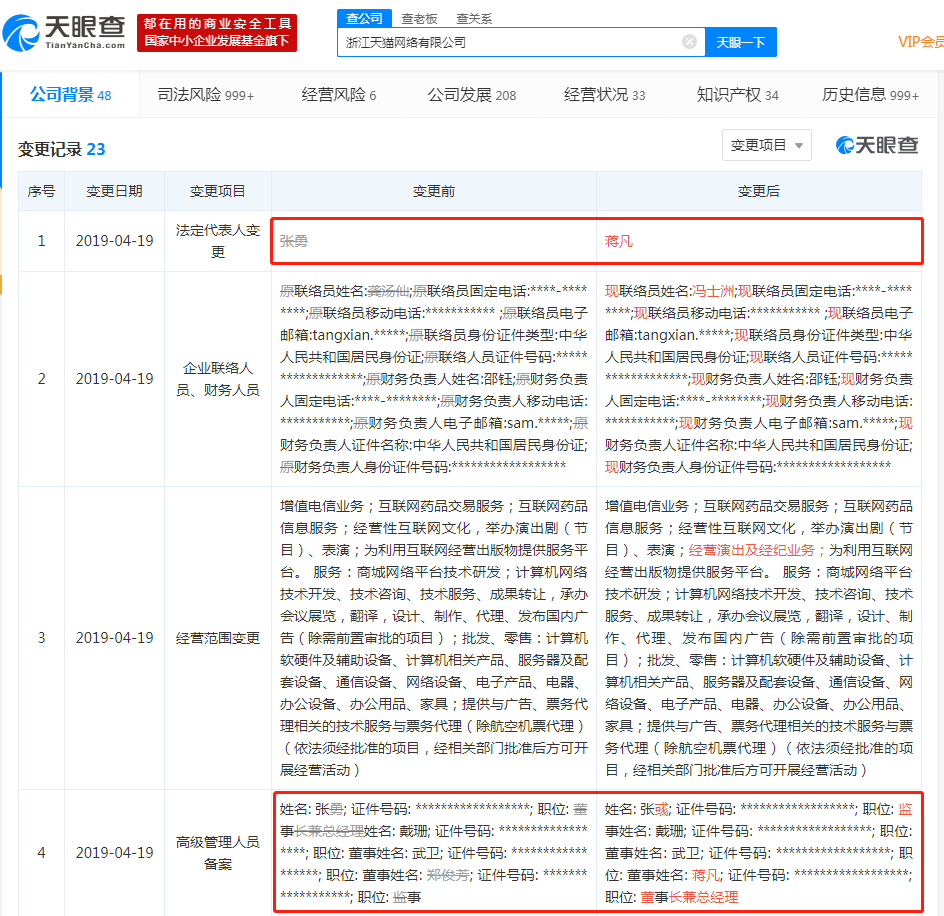Click the 变更日期 column header

[114, 192]
